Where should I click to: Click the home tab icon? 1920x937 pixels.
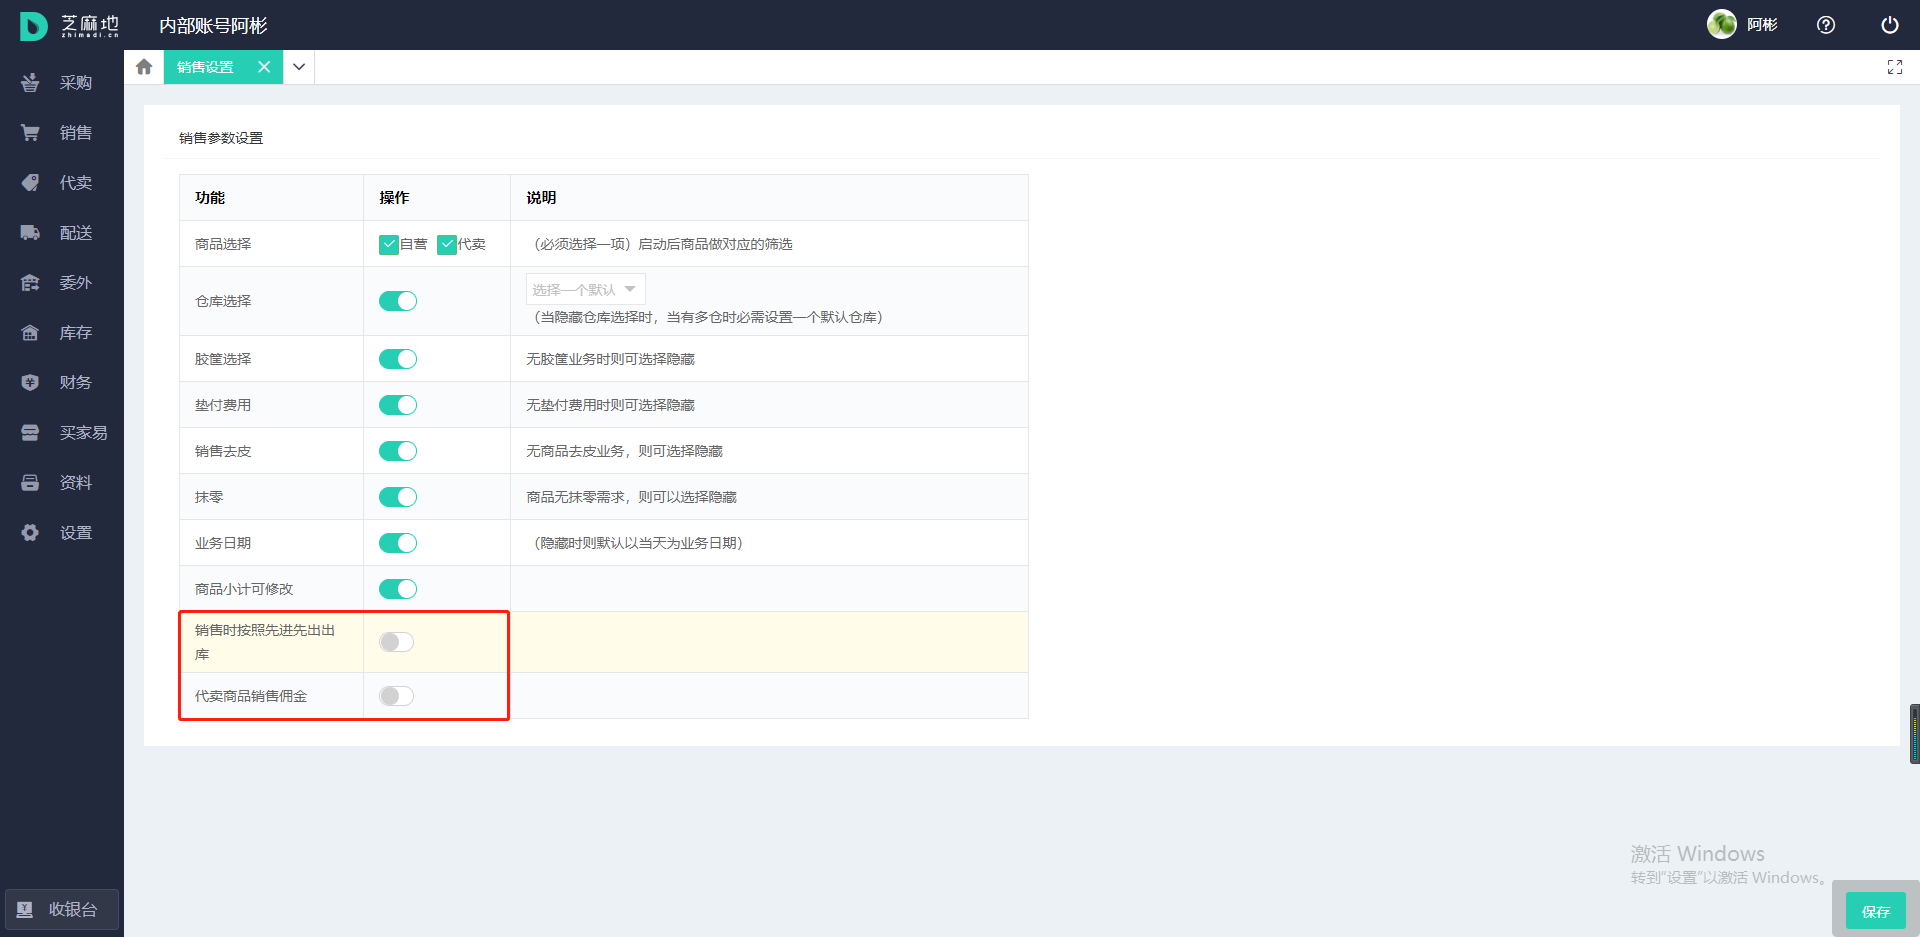(144, 67)
